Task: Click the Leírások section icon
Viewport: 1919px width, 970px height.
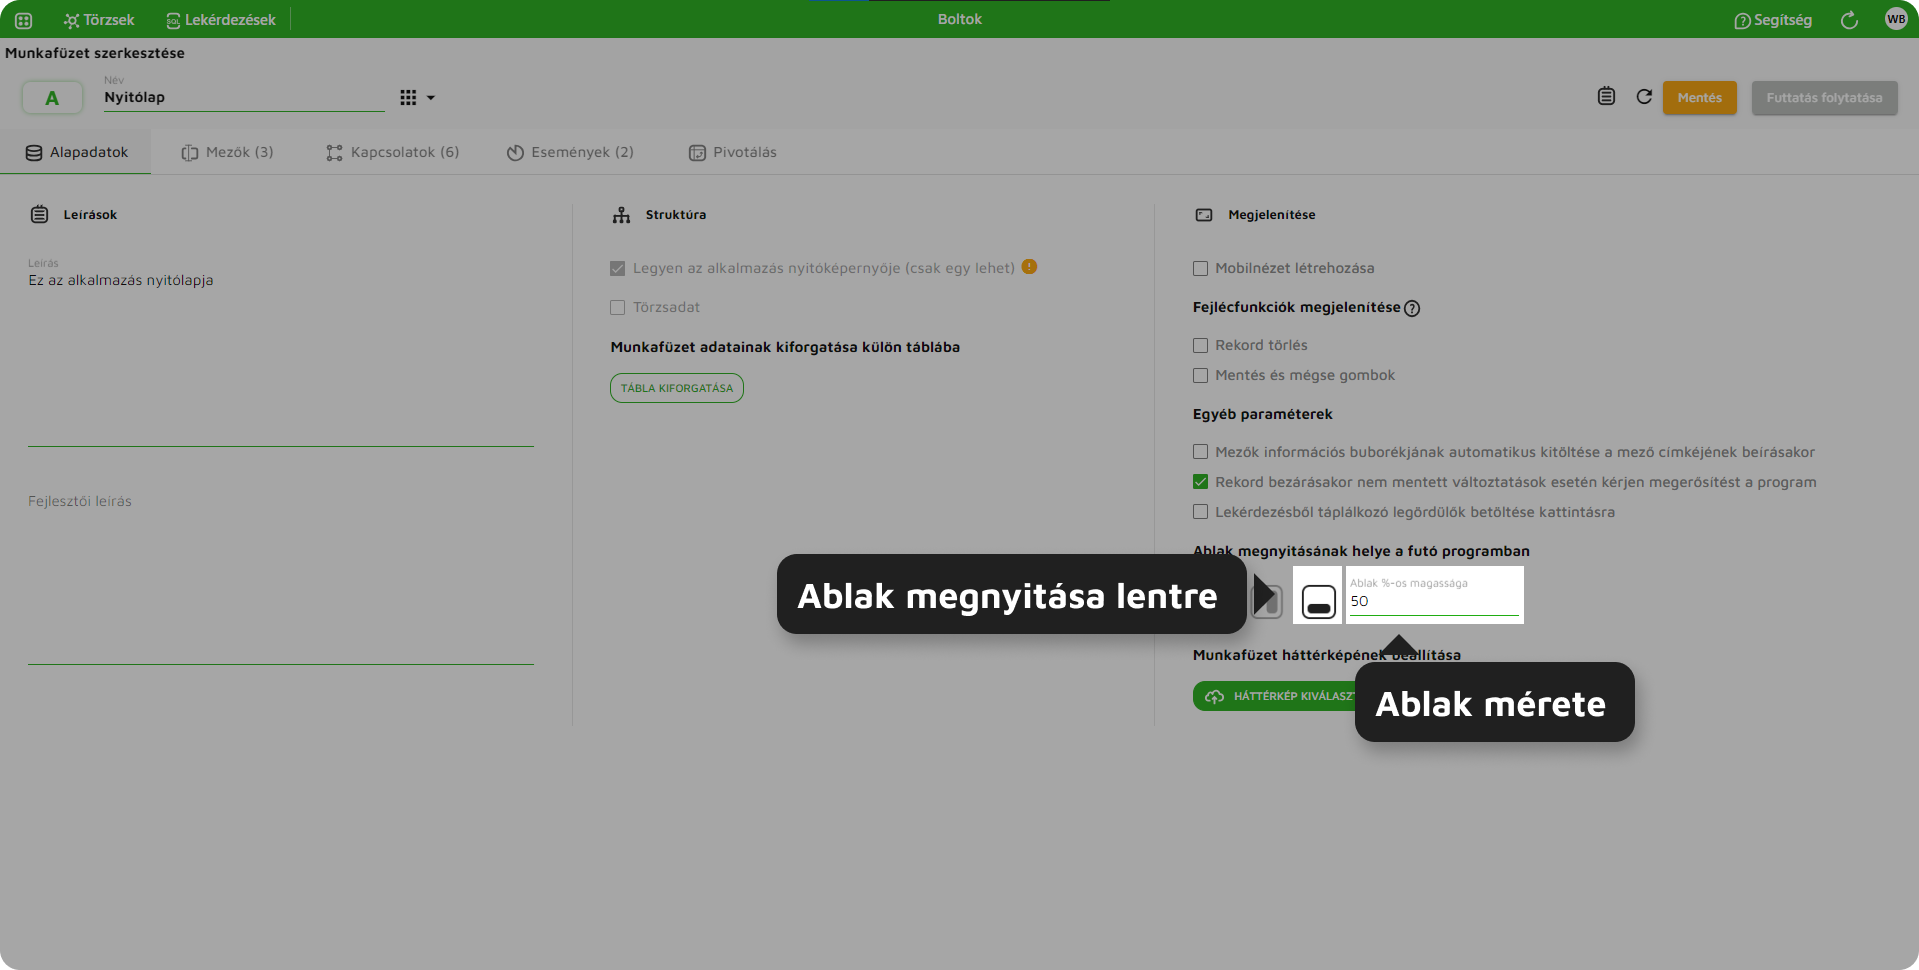Action: 39,214
